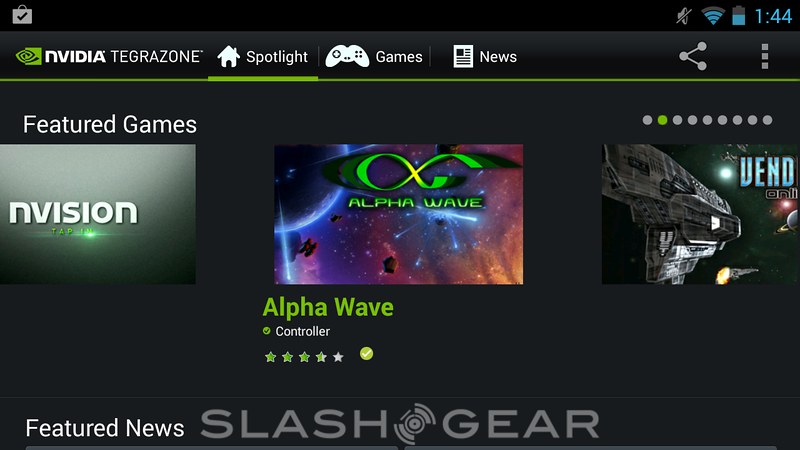Open the Vendetta Online game thumbnail
This screenshot has height=450, width=800.
pyautogui.click(x=700, y=214)
